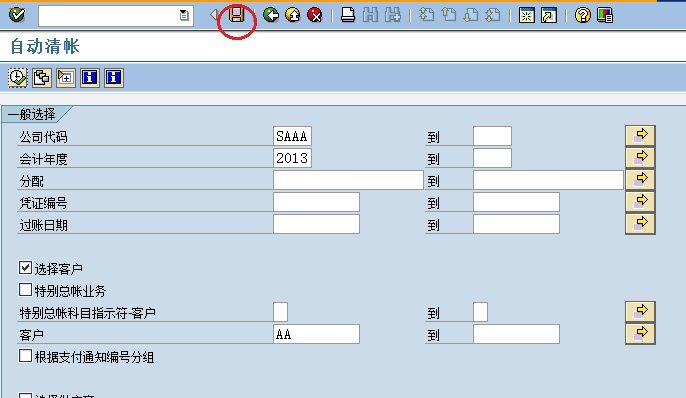Click the yellow Exit up-arrow icon
This screenshot has width=686, height=398.
point(293,15)
